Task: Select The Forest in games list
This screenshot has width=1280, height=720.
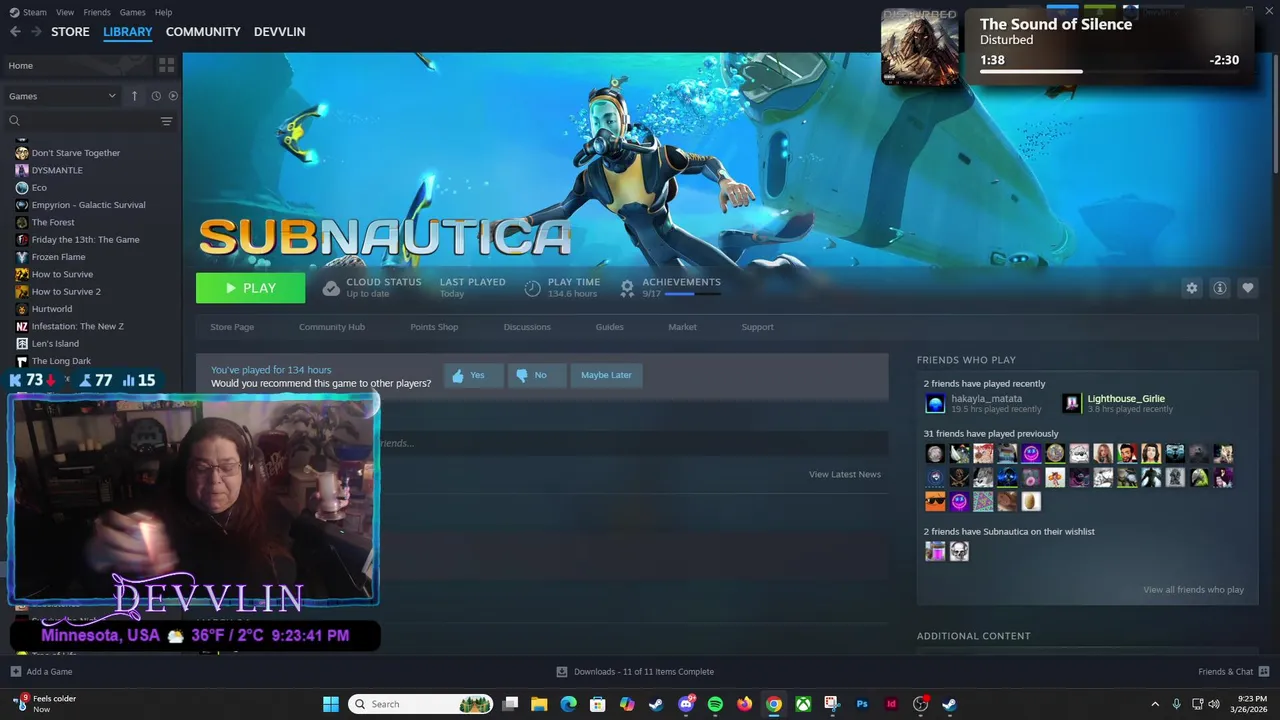Action: 53,222
